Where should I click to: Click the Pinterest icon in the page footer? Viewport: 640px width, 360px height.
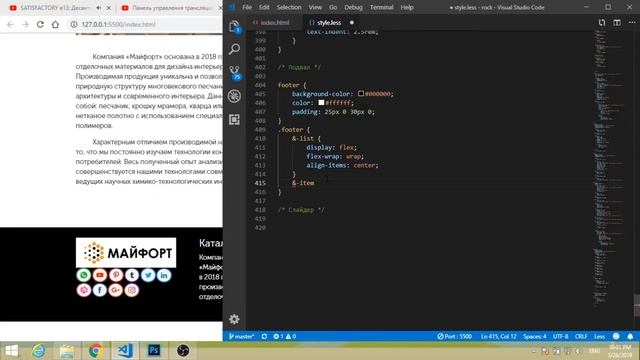[x=116, y=275]
